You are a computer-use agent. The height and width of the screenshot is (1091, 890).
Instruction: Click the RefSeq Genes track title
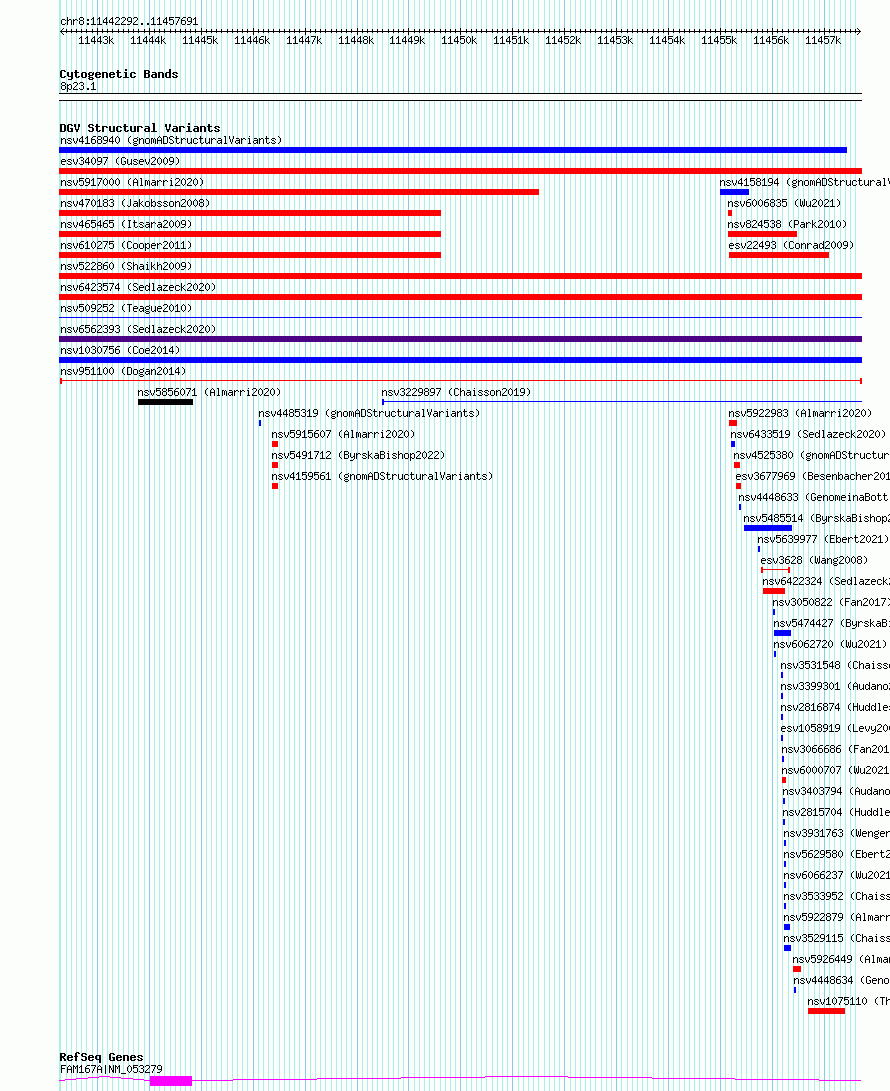click(101, 1057)
